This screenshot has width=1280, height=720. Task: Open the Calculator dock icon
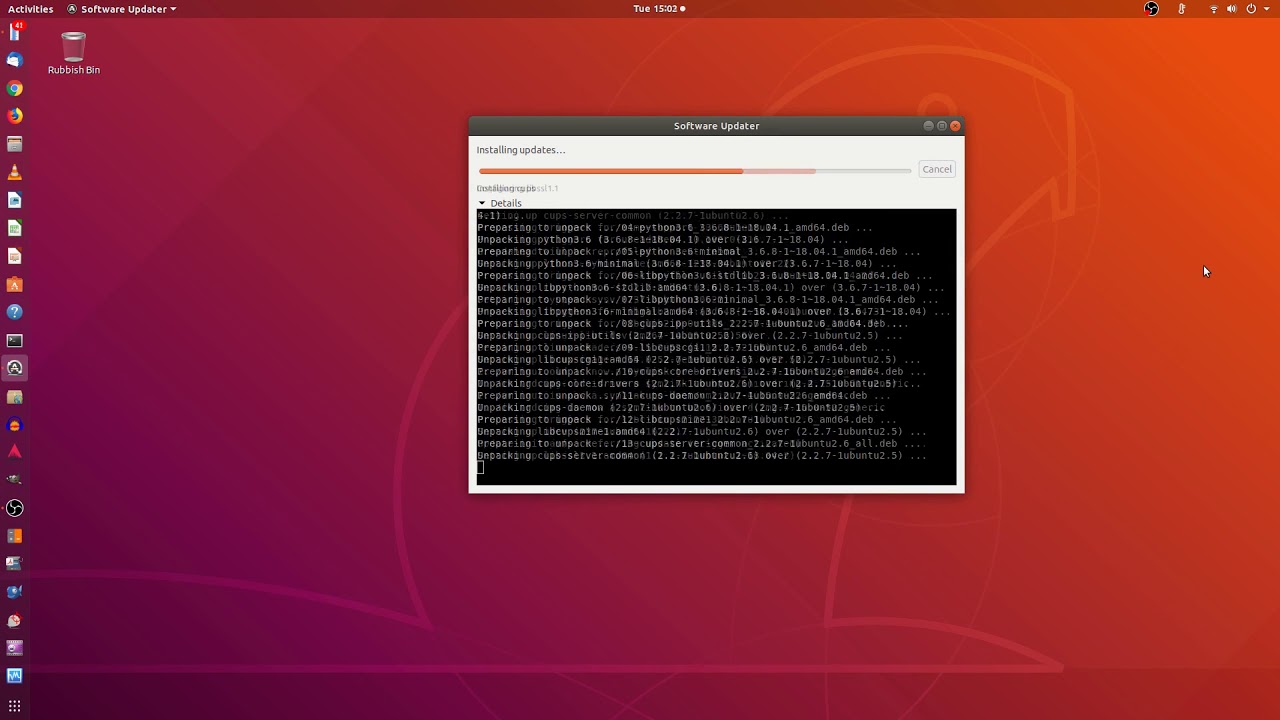pos(14,536)
